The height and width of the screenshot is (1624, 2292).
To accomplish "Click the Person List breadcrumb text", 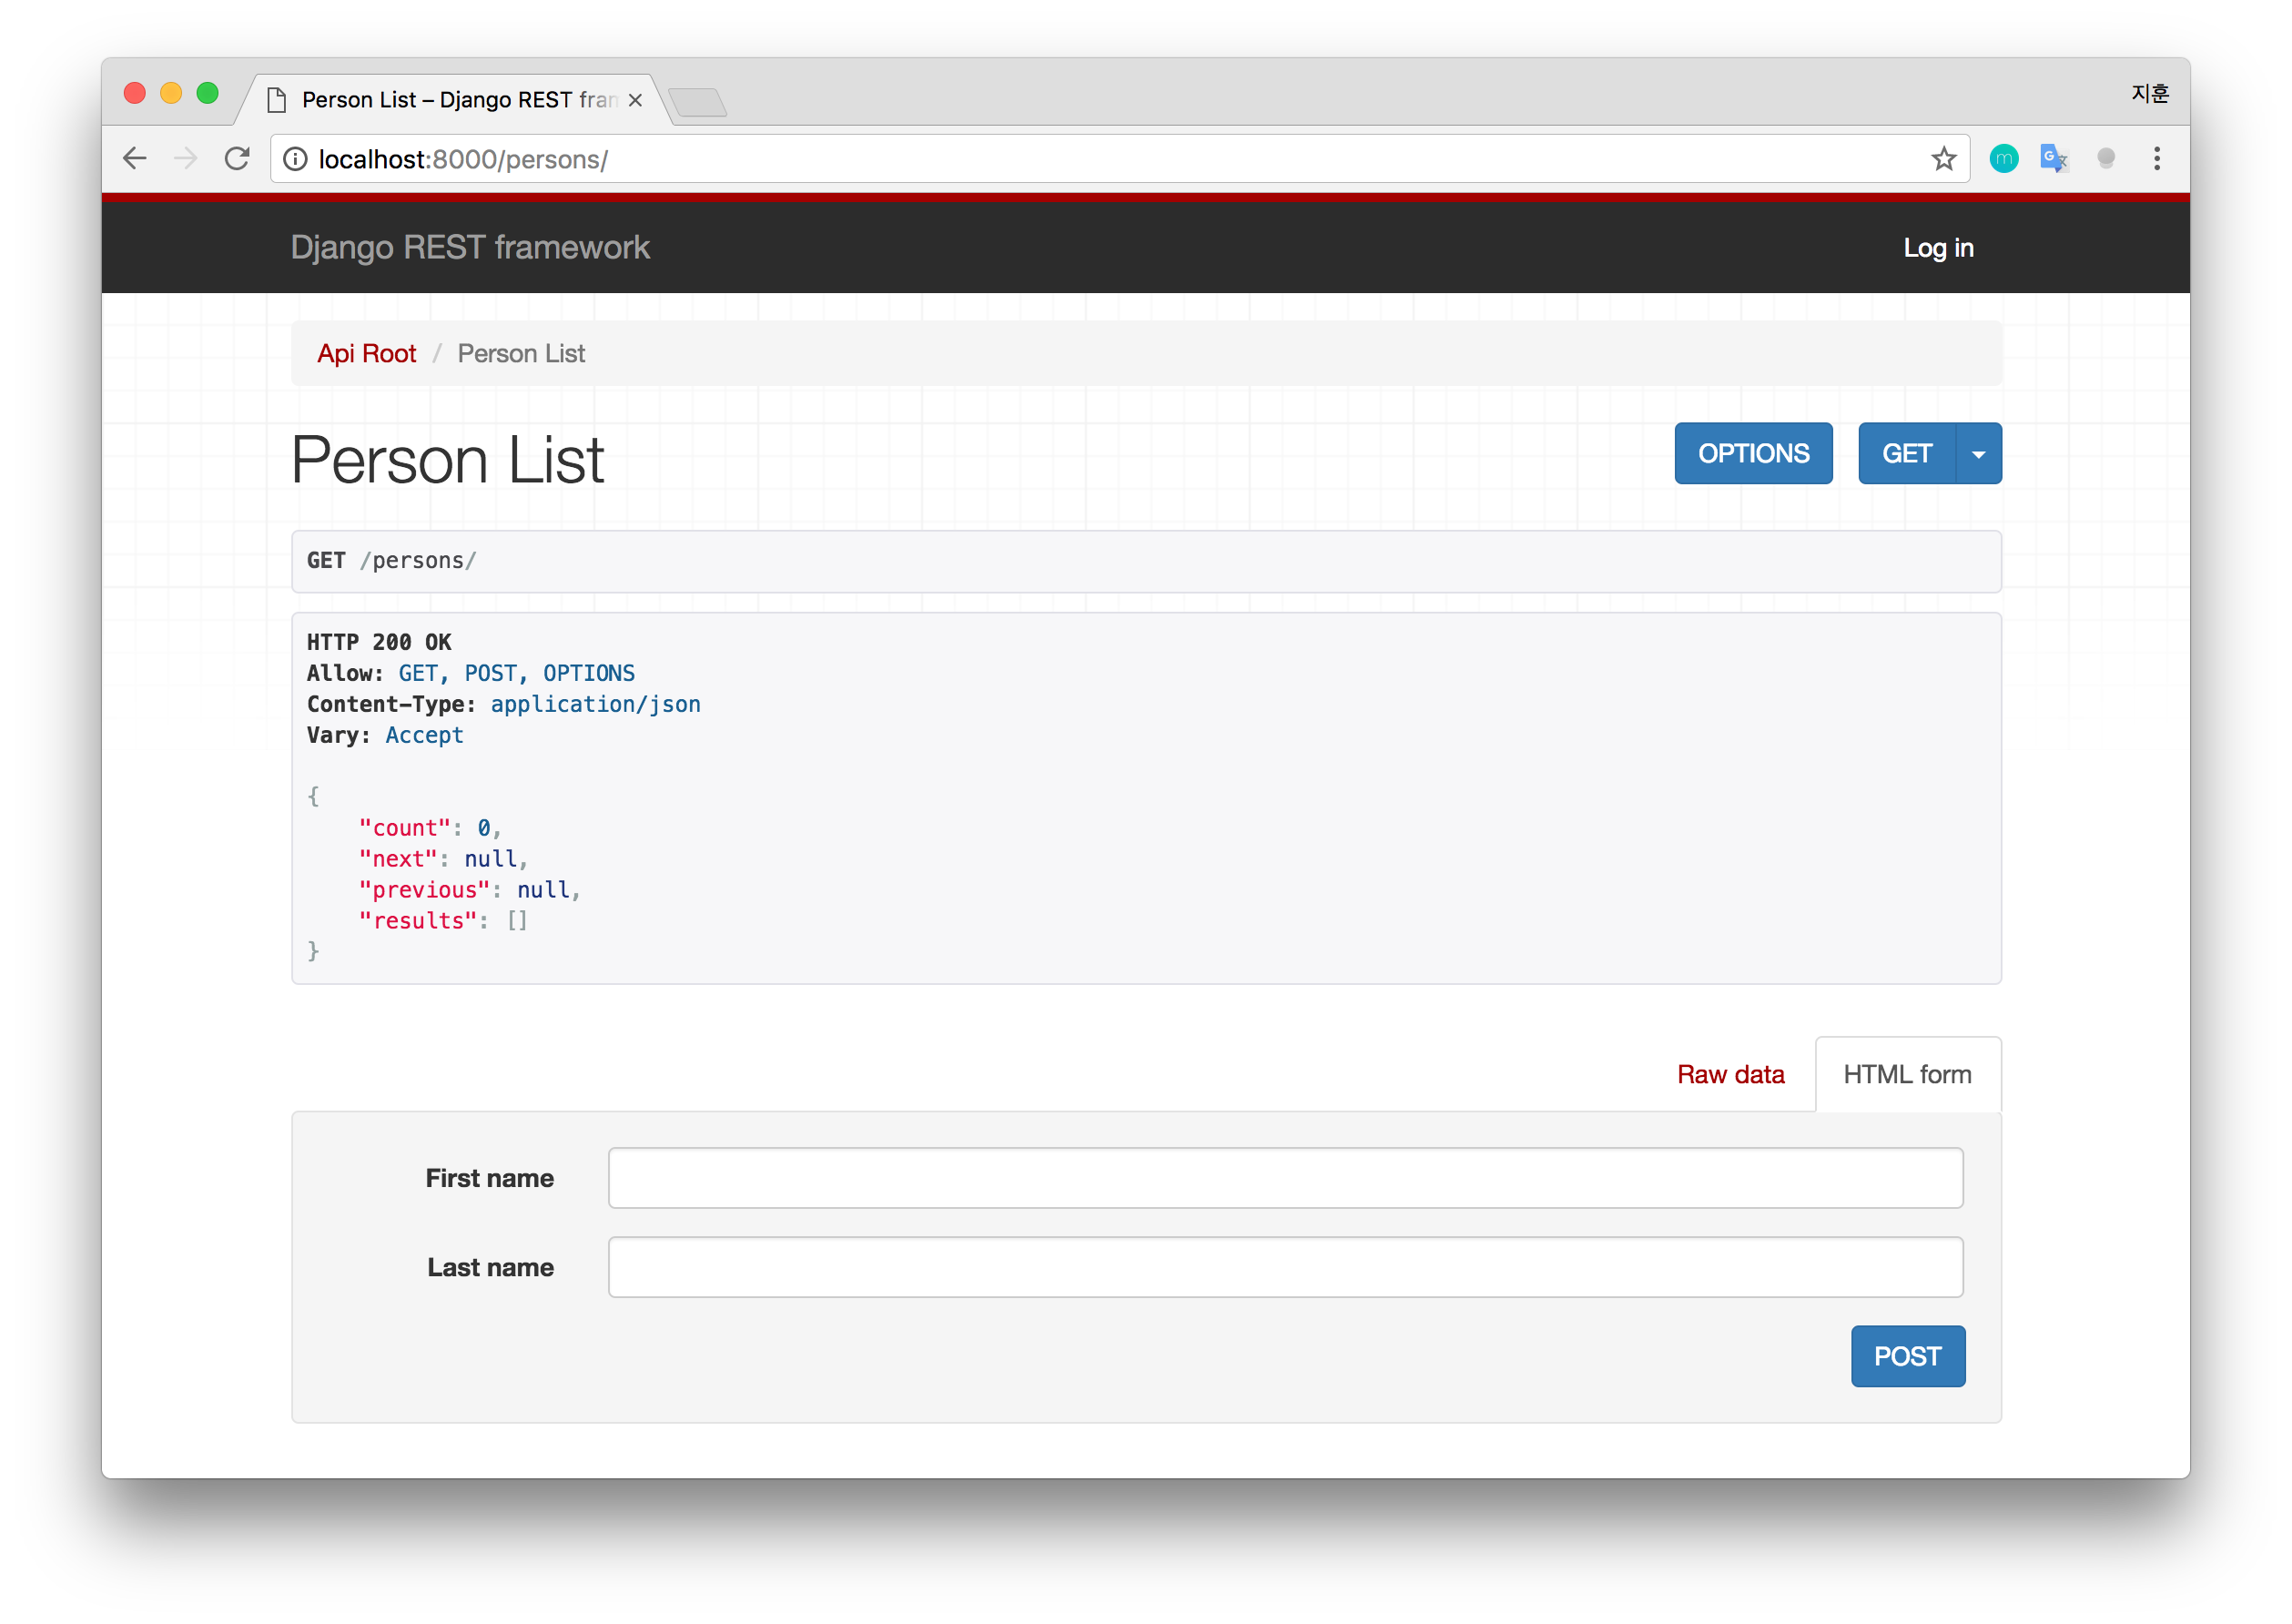I will click(521, 353).
